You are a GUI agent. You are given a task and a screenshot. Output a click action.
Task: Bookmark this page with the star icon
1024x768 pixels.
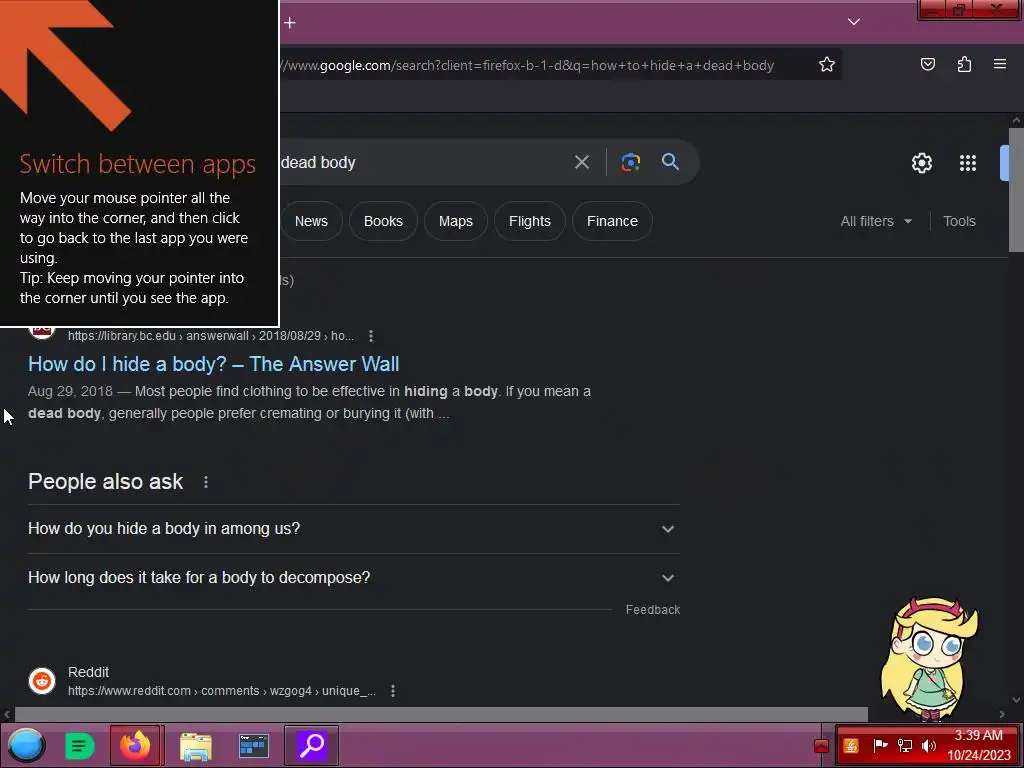(827, 64)
